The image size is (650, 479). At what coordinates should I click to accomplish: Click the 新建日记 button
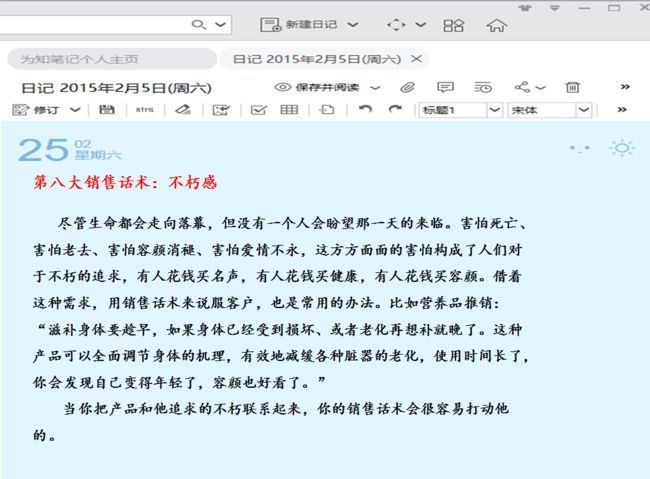click(298, 25)
